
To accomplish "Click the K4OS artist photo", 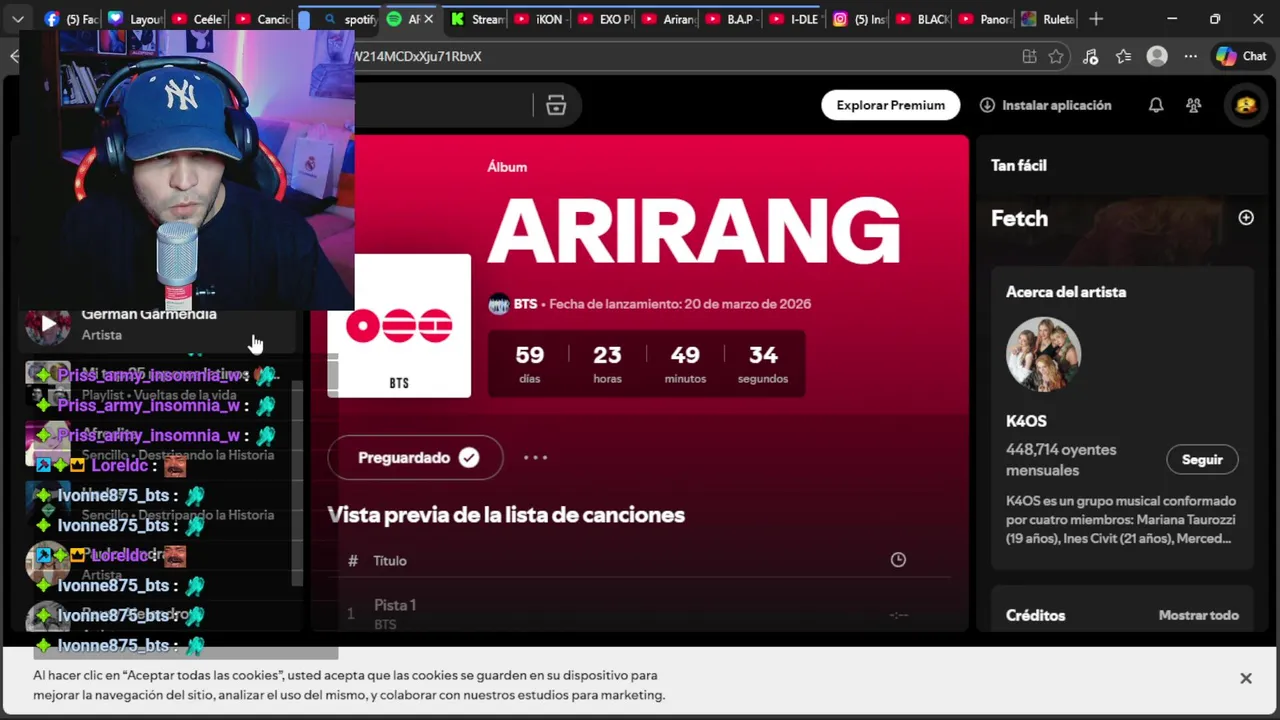I will 1043,354.
